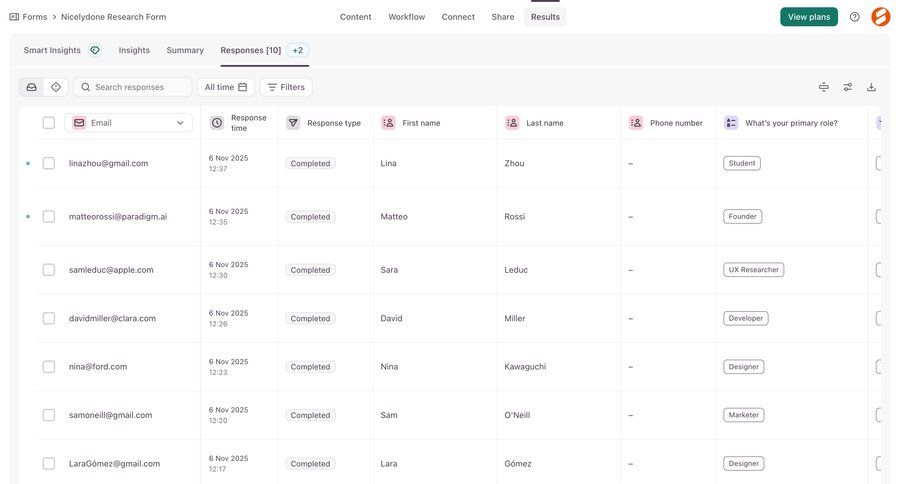Click email davidmiller@clara.com
900x484 pixels.
pos(112,318)
